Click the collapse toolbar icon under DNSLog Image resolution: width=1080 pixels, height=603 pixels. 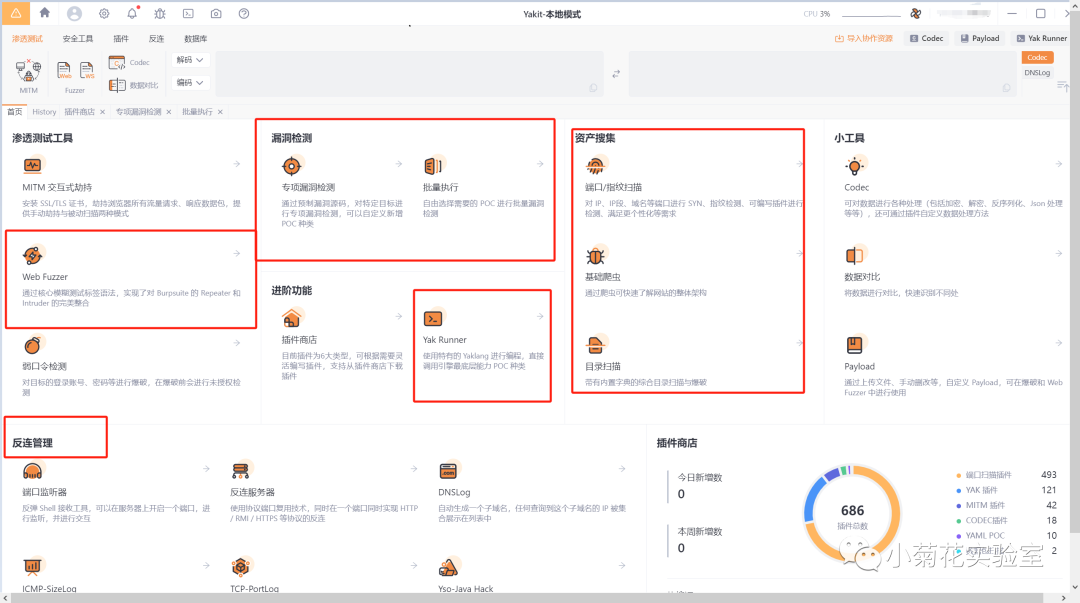coord(1062,86)
